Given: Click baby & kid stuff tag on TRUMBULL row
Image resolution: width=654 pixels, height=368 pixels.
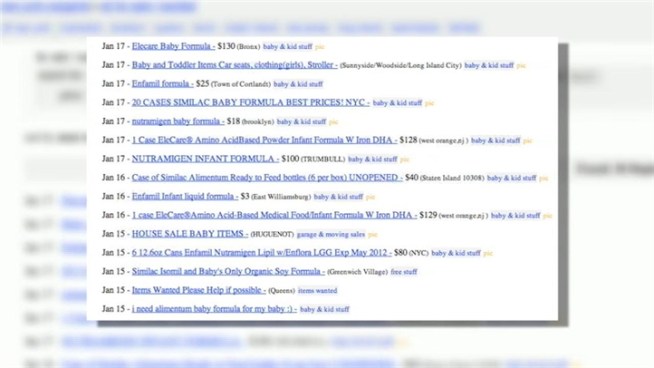Looking at the screenshot, I should point(372,159).
